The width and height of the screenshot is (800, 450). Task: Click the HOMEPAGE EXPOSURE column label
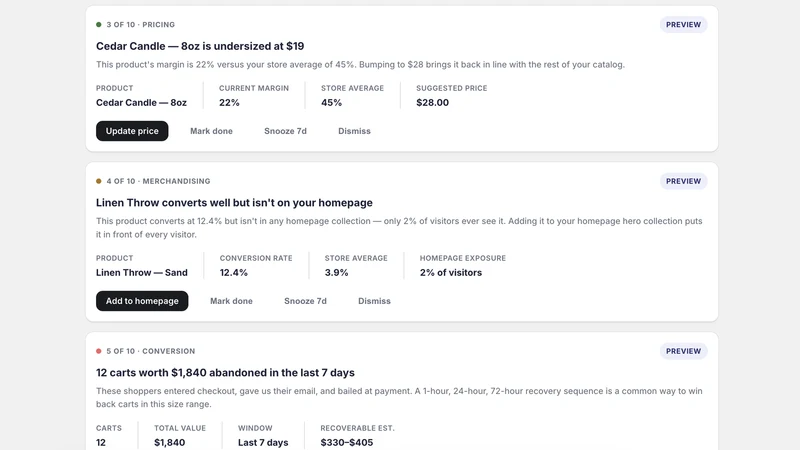click(463, 258)
